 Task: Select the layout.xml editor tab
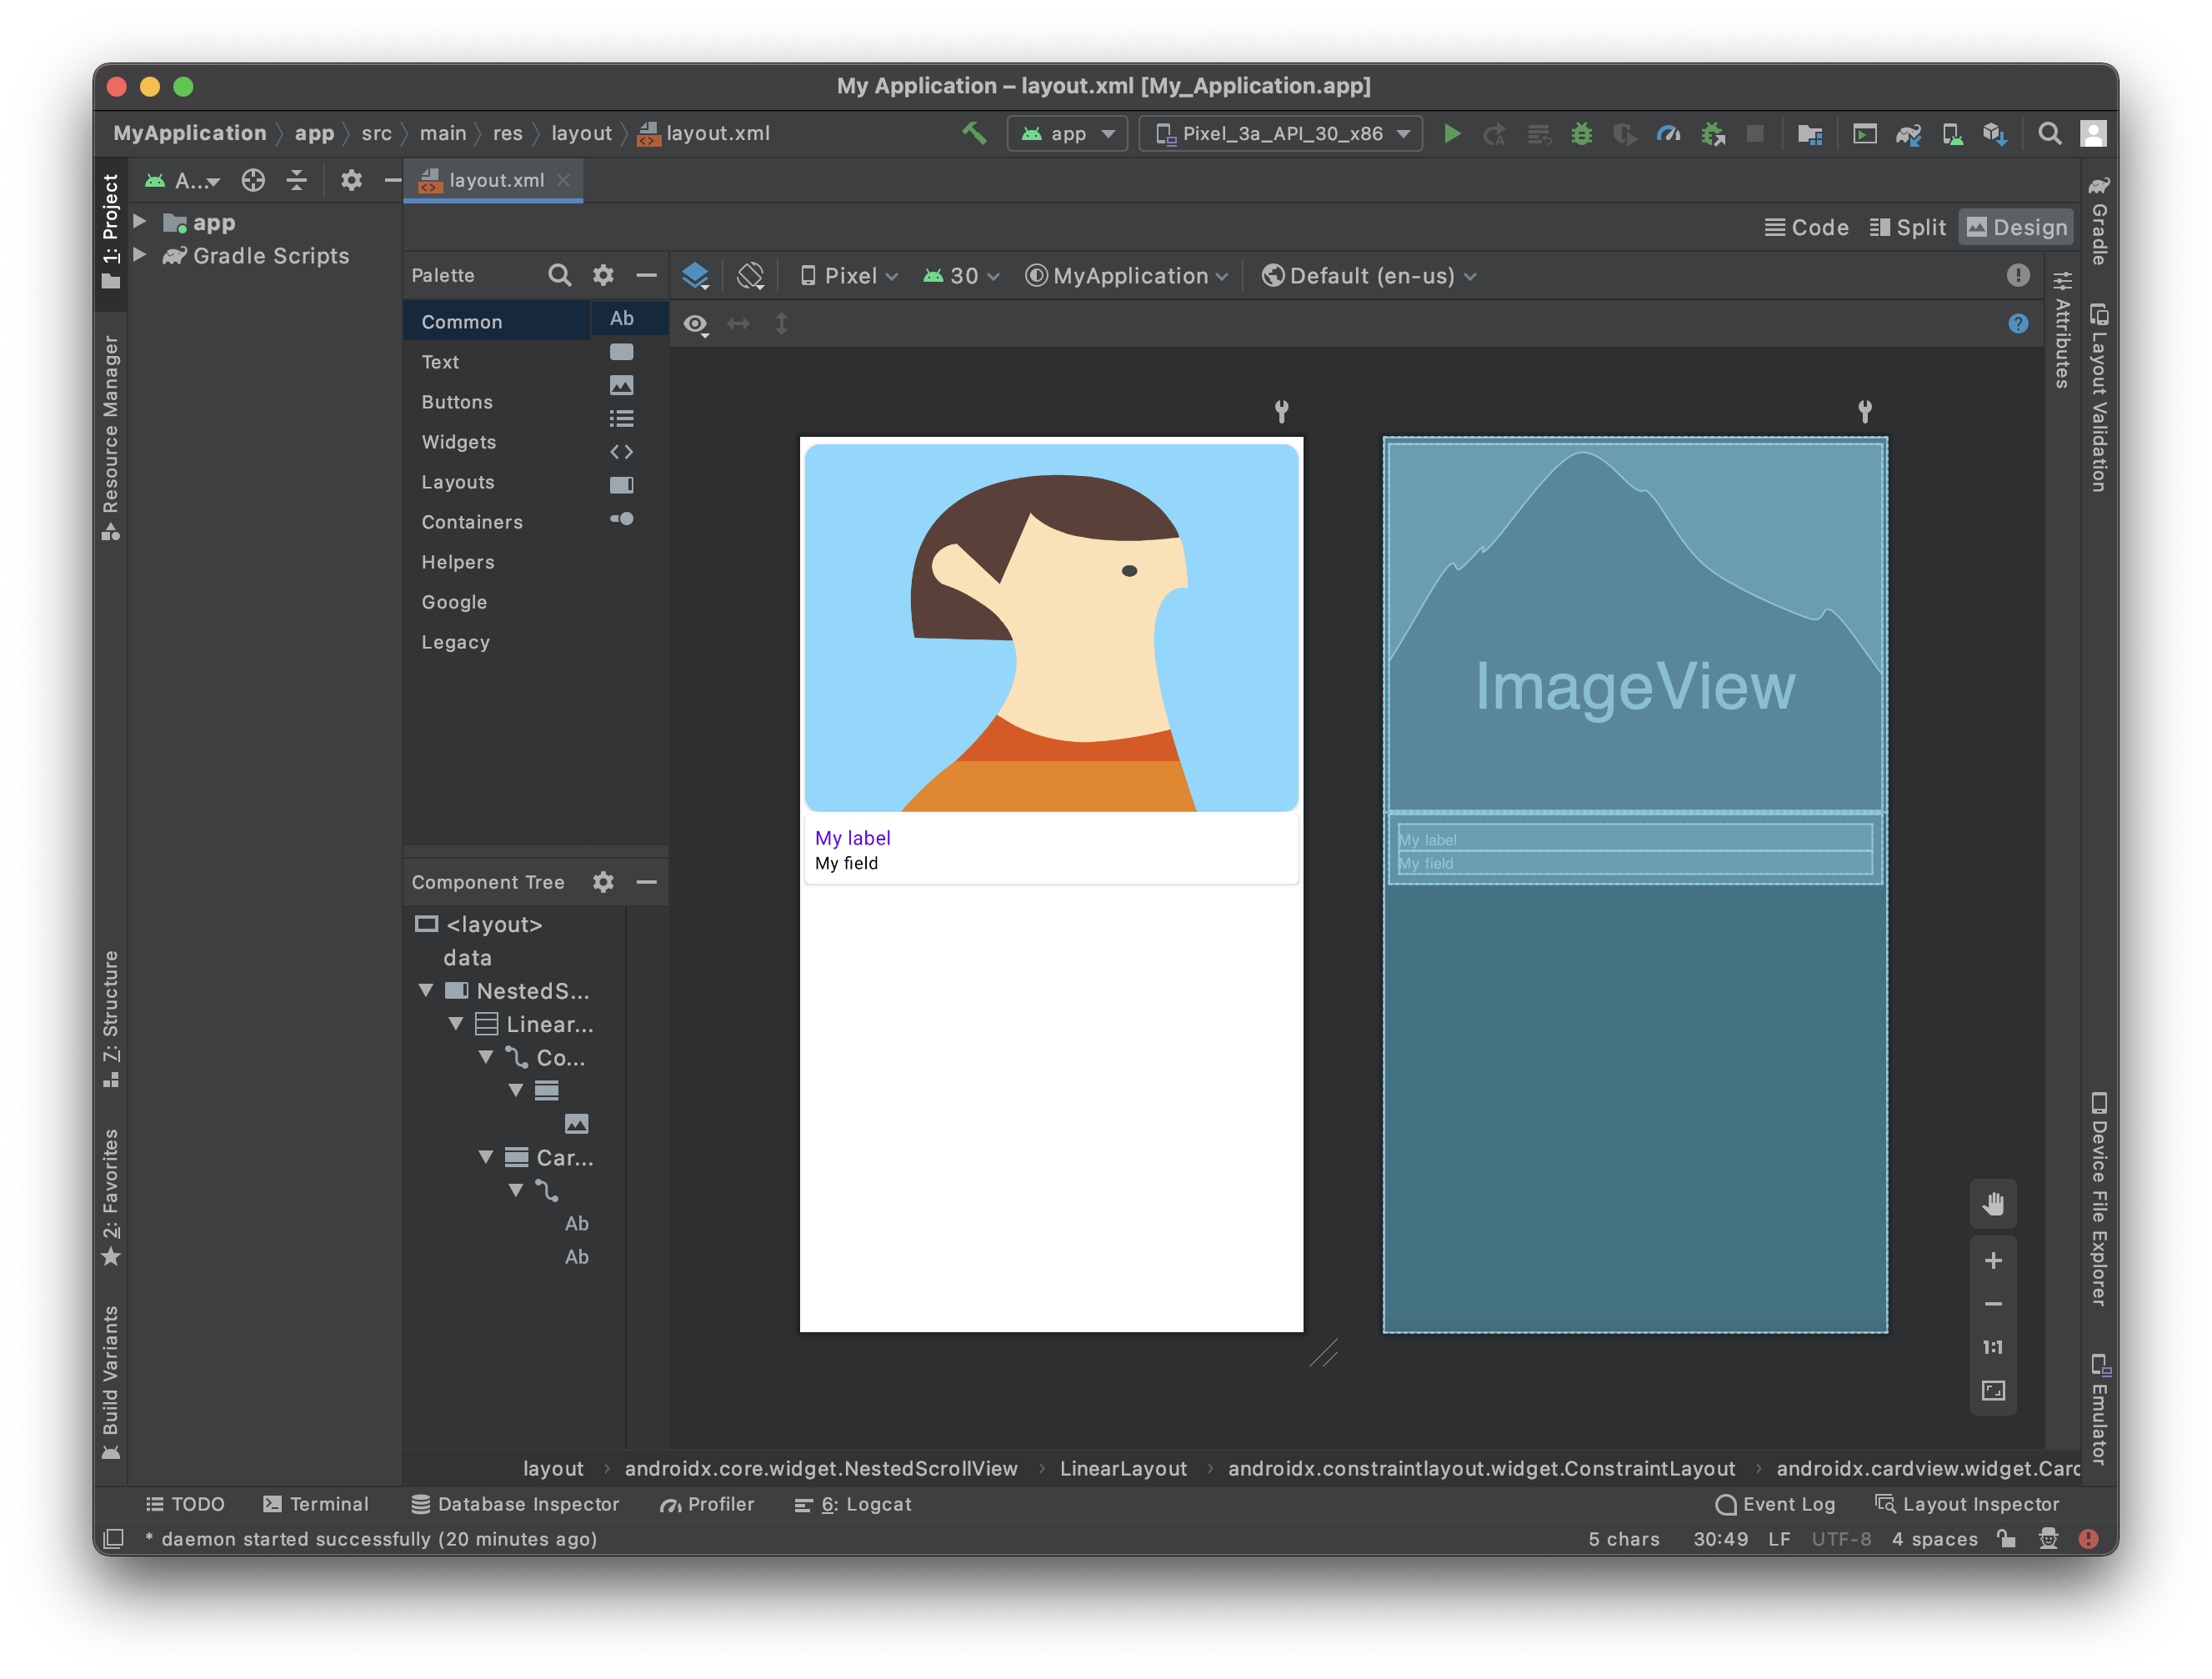(x=493, y=180)
